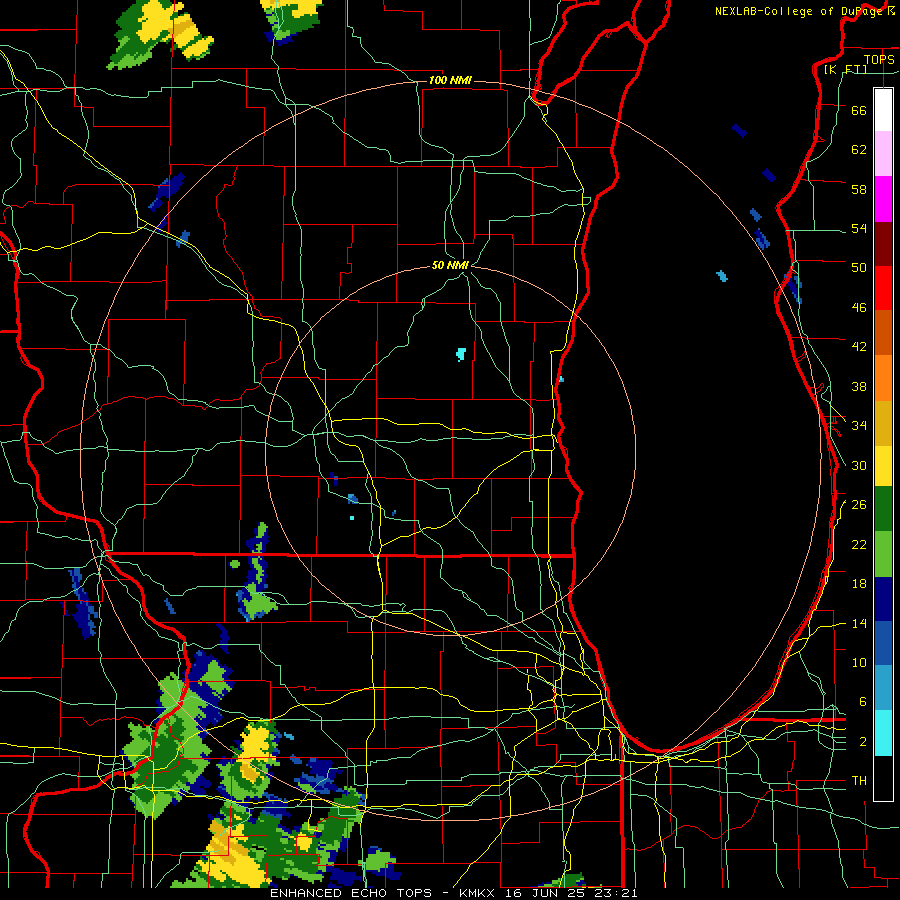Click the '16 JUN 25' date in the caption

pos(545,893)
